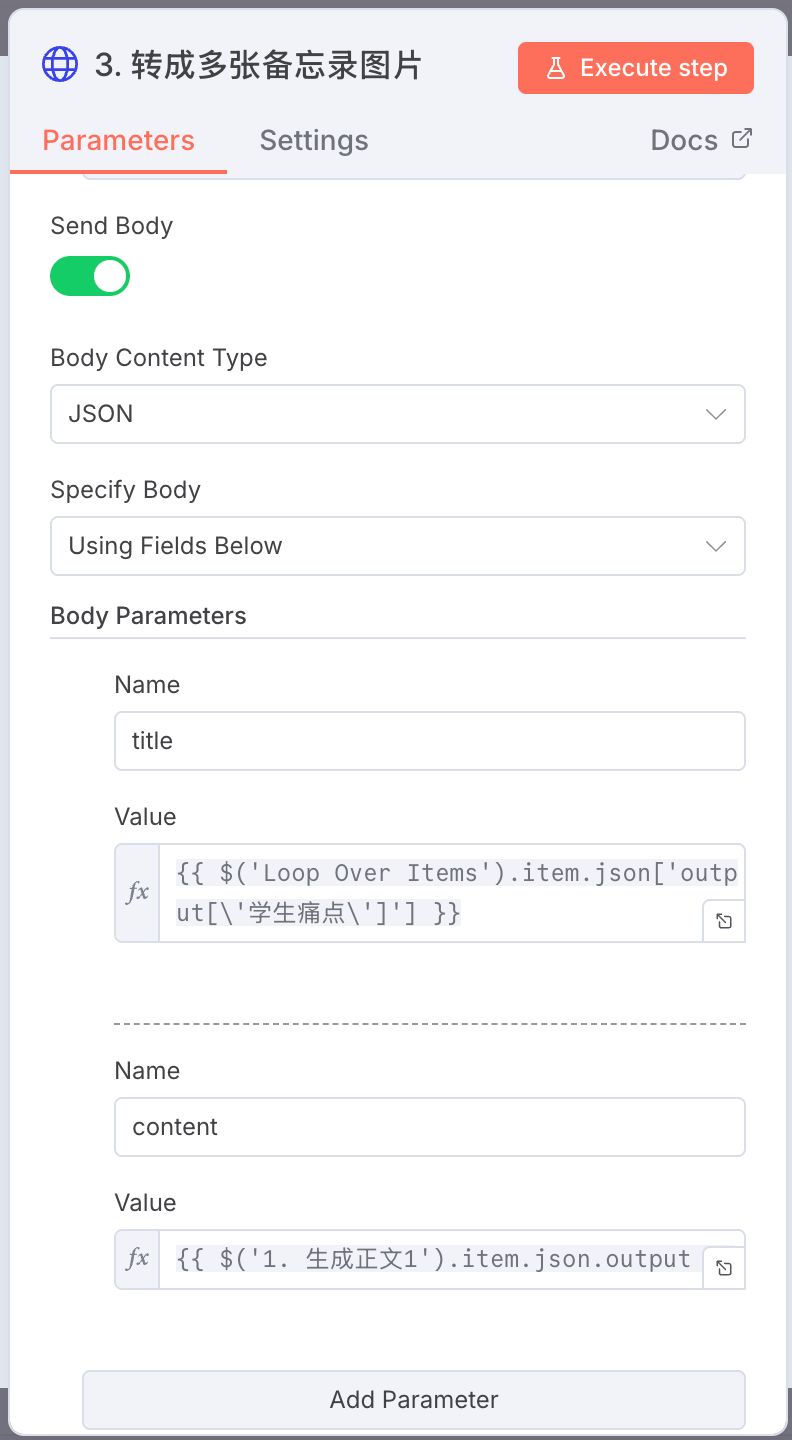Click the chevron icon on Body Content Type

(x=716, y=414)
